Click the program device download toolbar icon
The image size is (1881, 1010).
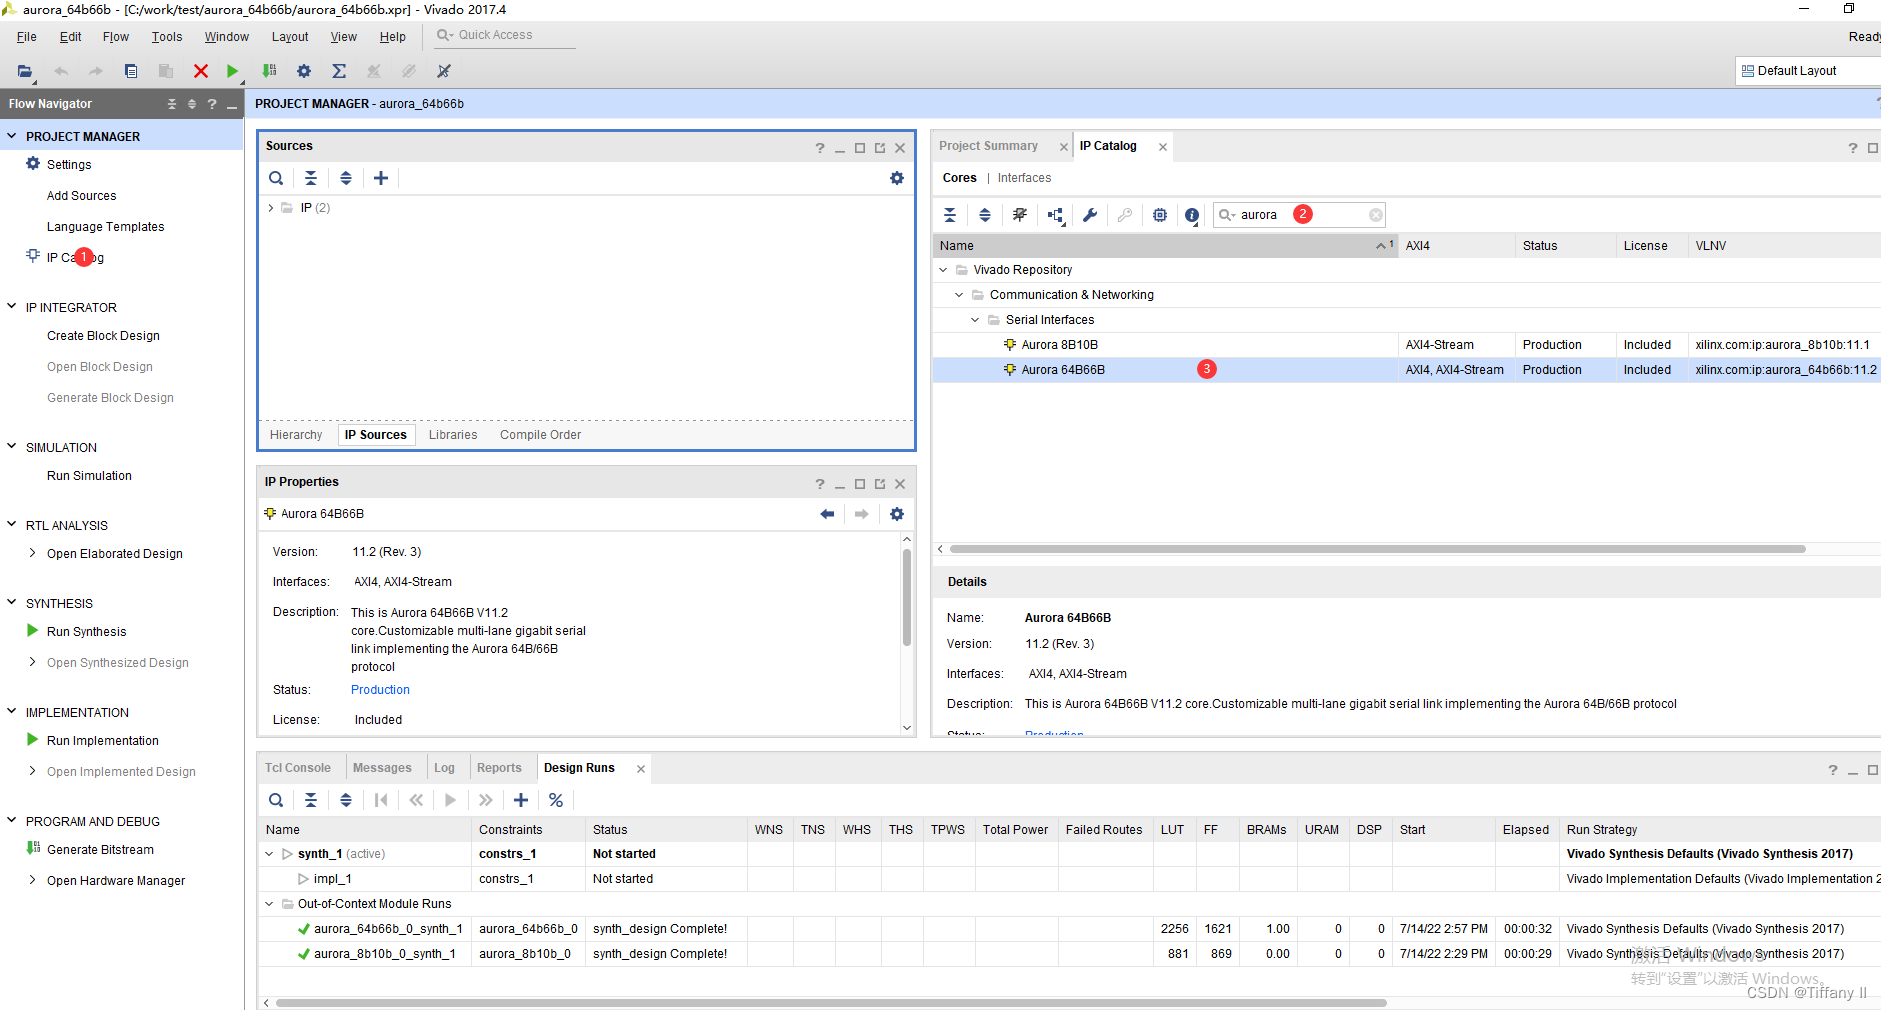click(x=269, y=71)
